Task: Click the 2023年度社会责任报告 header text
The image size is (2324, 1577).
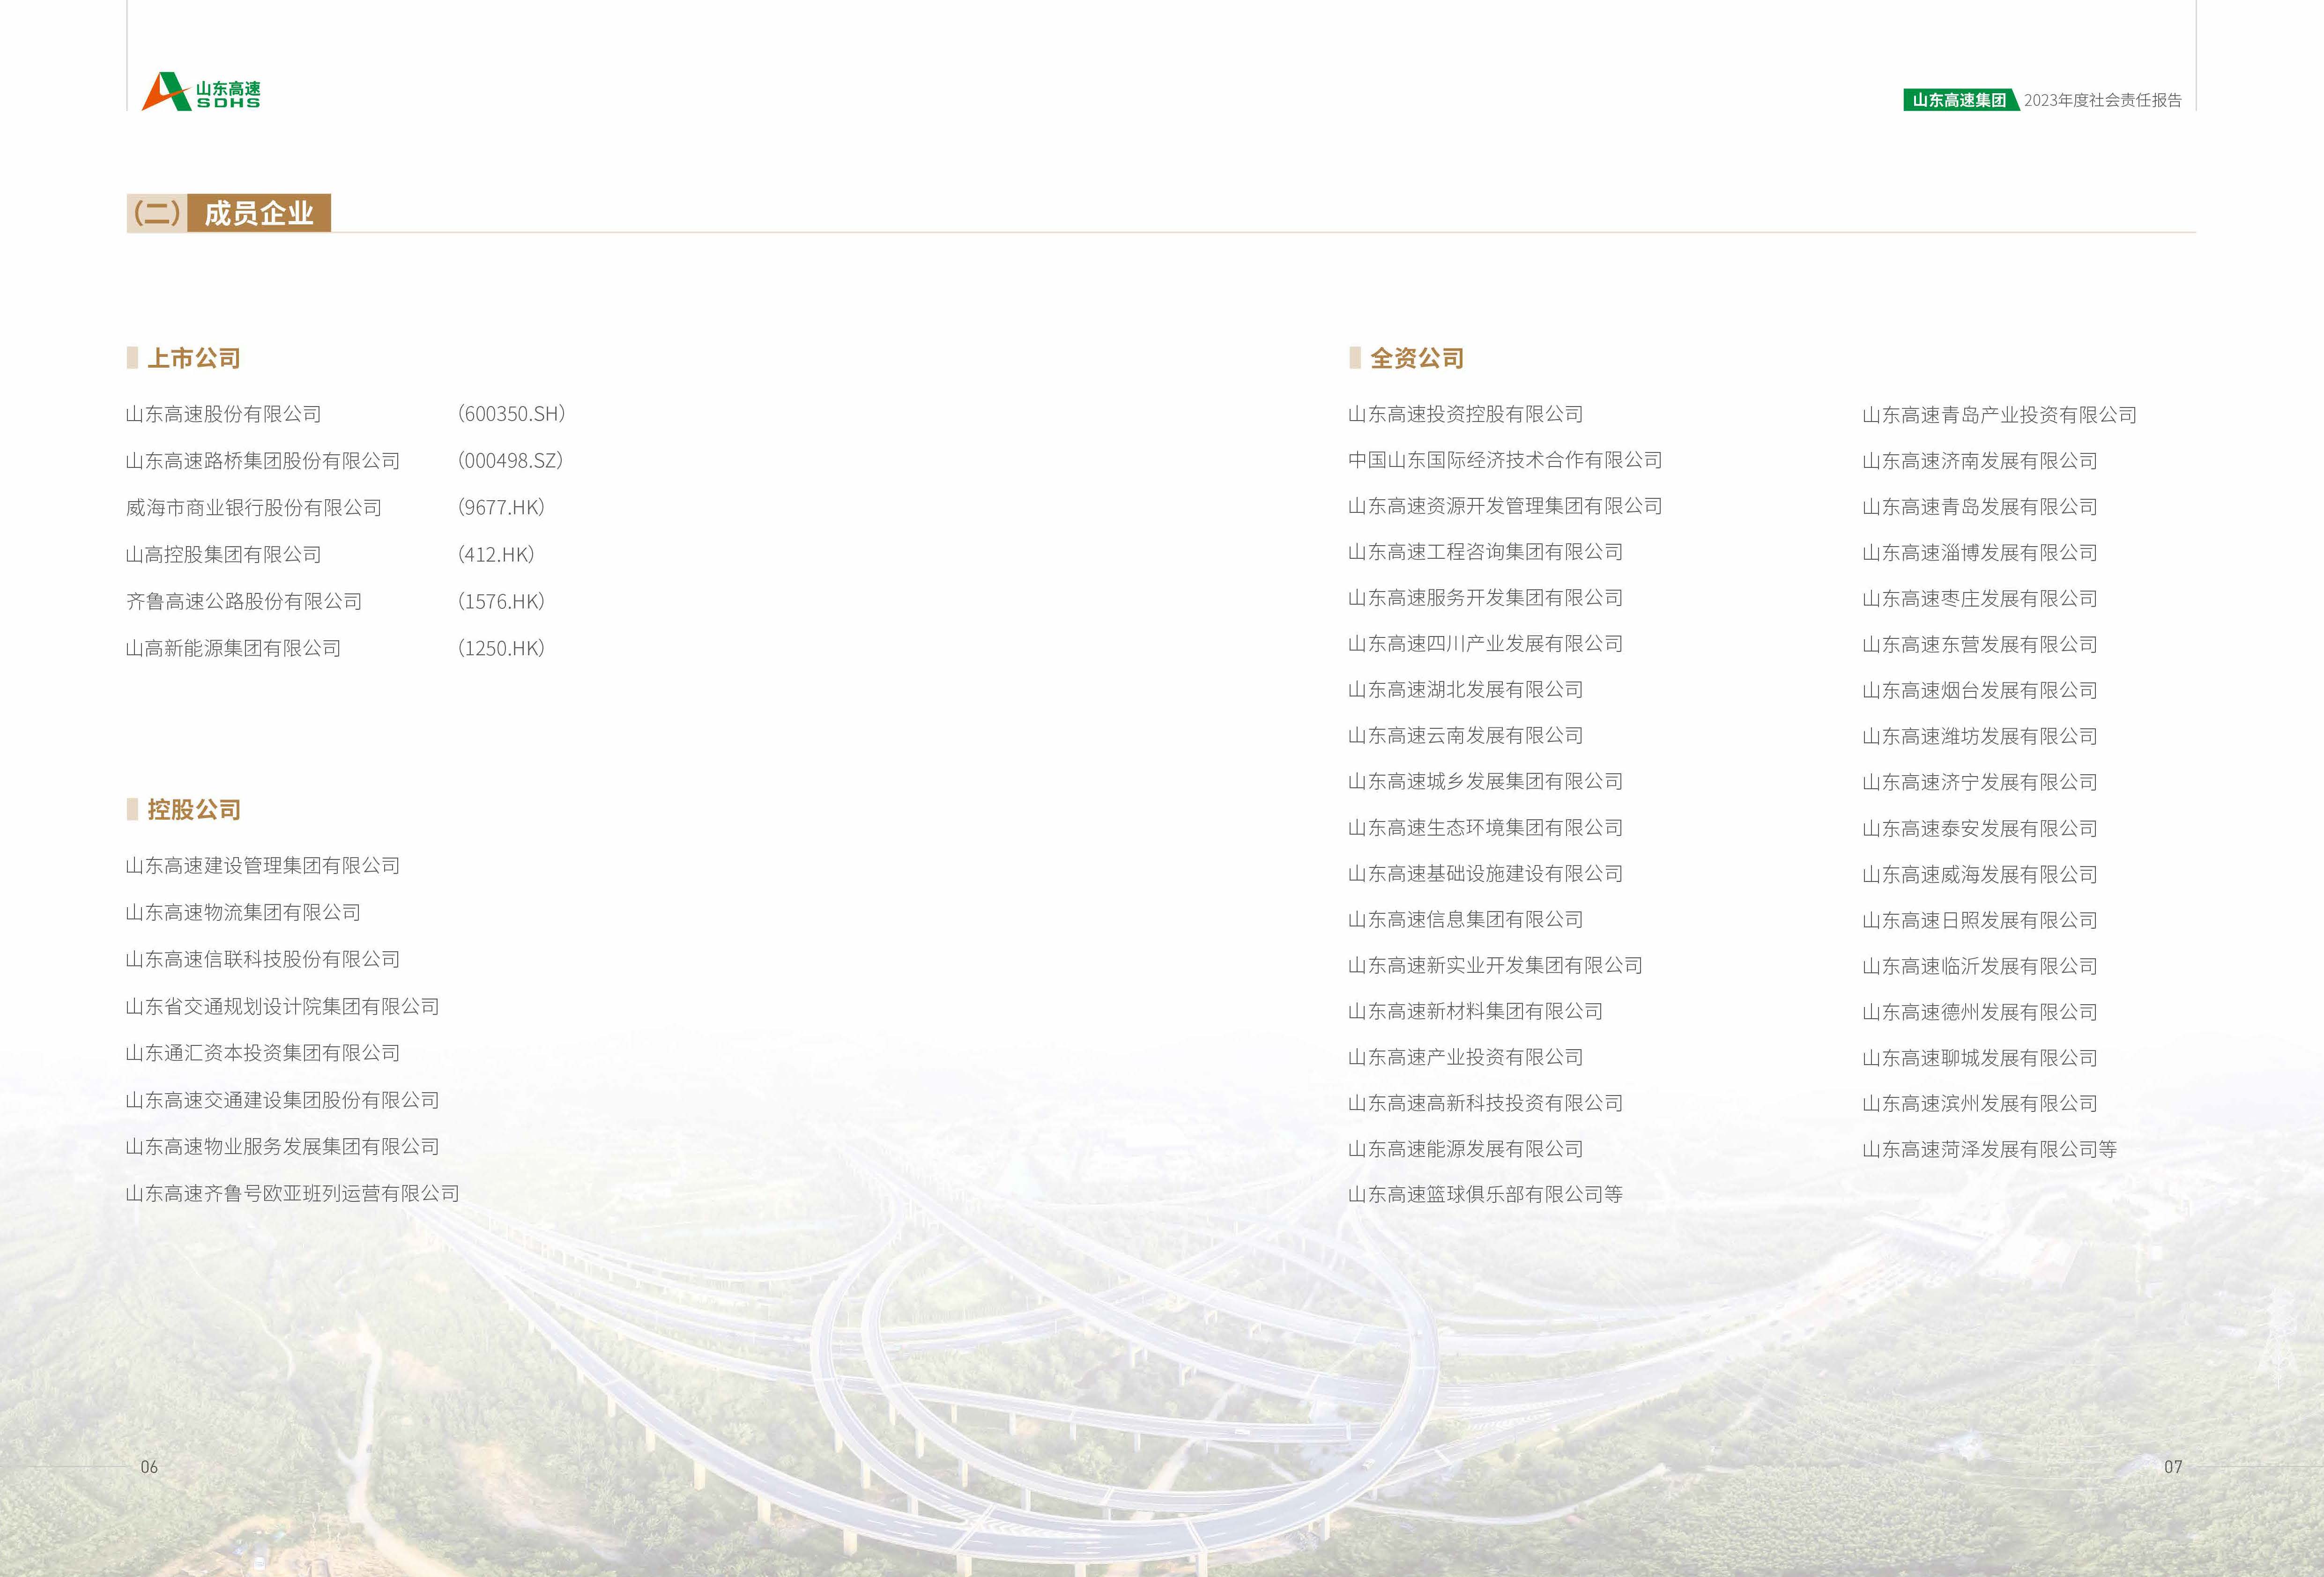Action: (x=2102, y=100)
